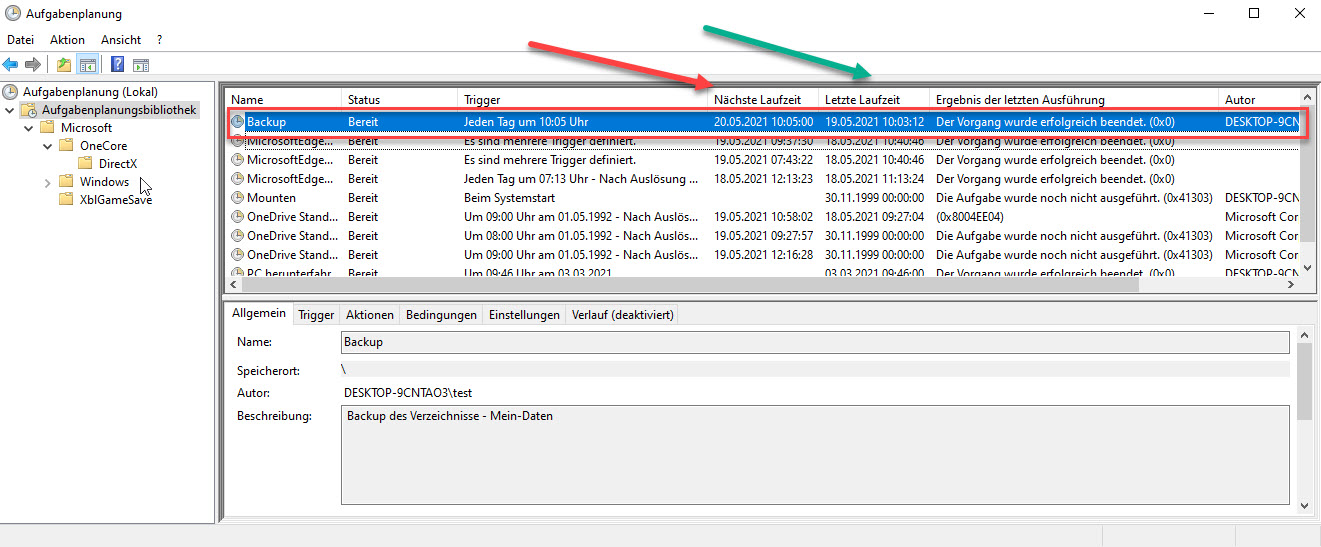1321x547 pixels.
Task: Open Help via the blue question mark icon
Action: (118, 65)
